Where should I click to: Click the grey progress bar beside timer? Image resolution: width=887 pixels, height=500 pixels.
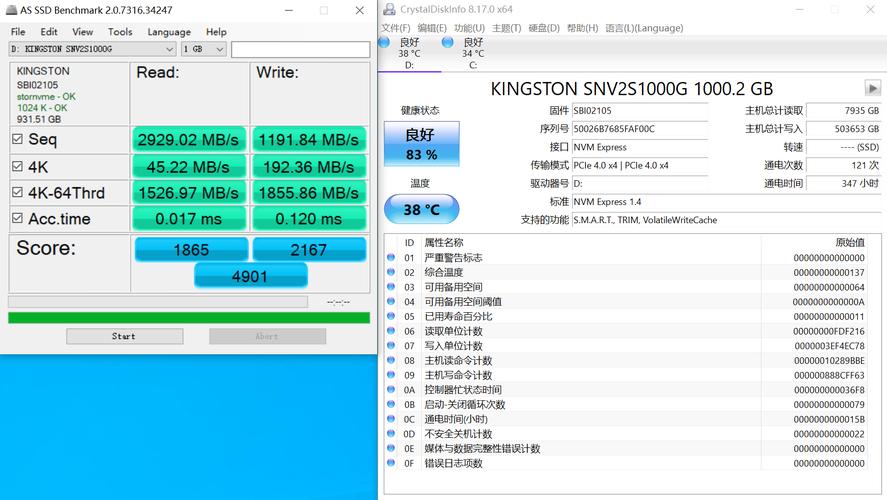158,302
